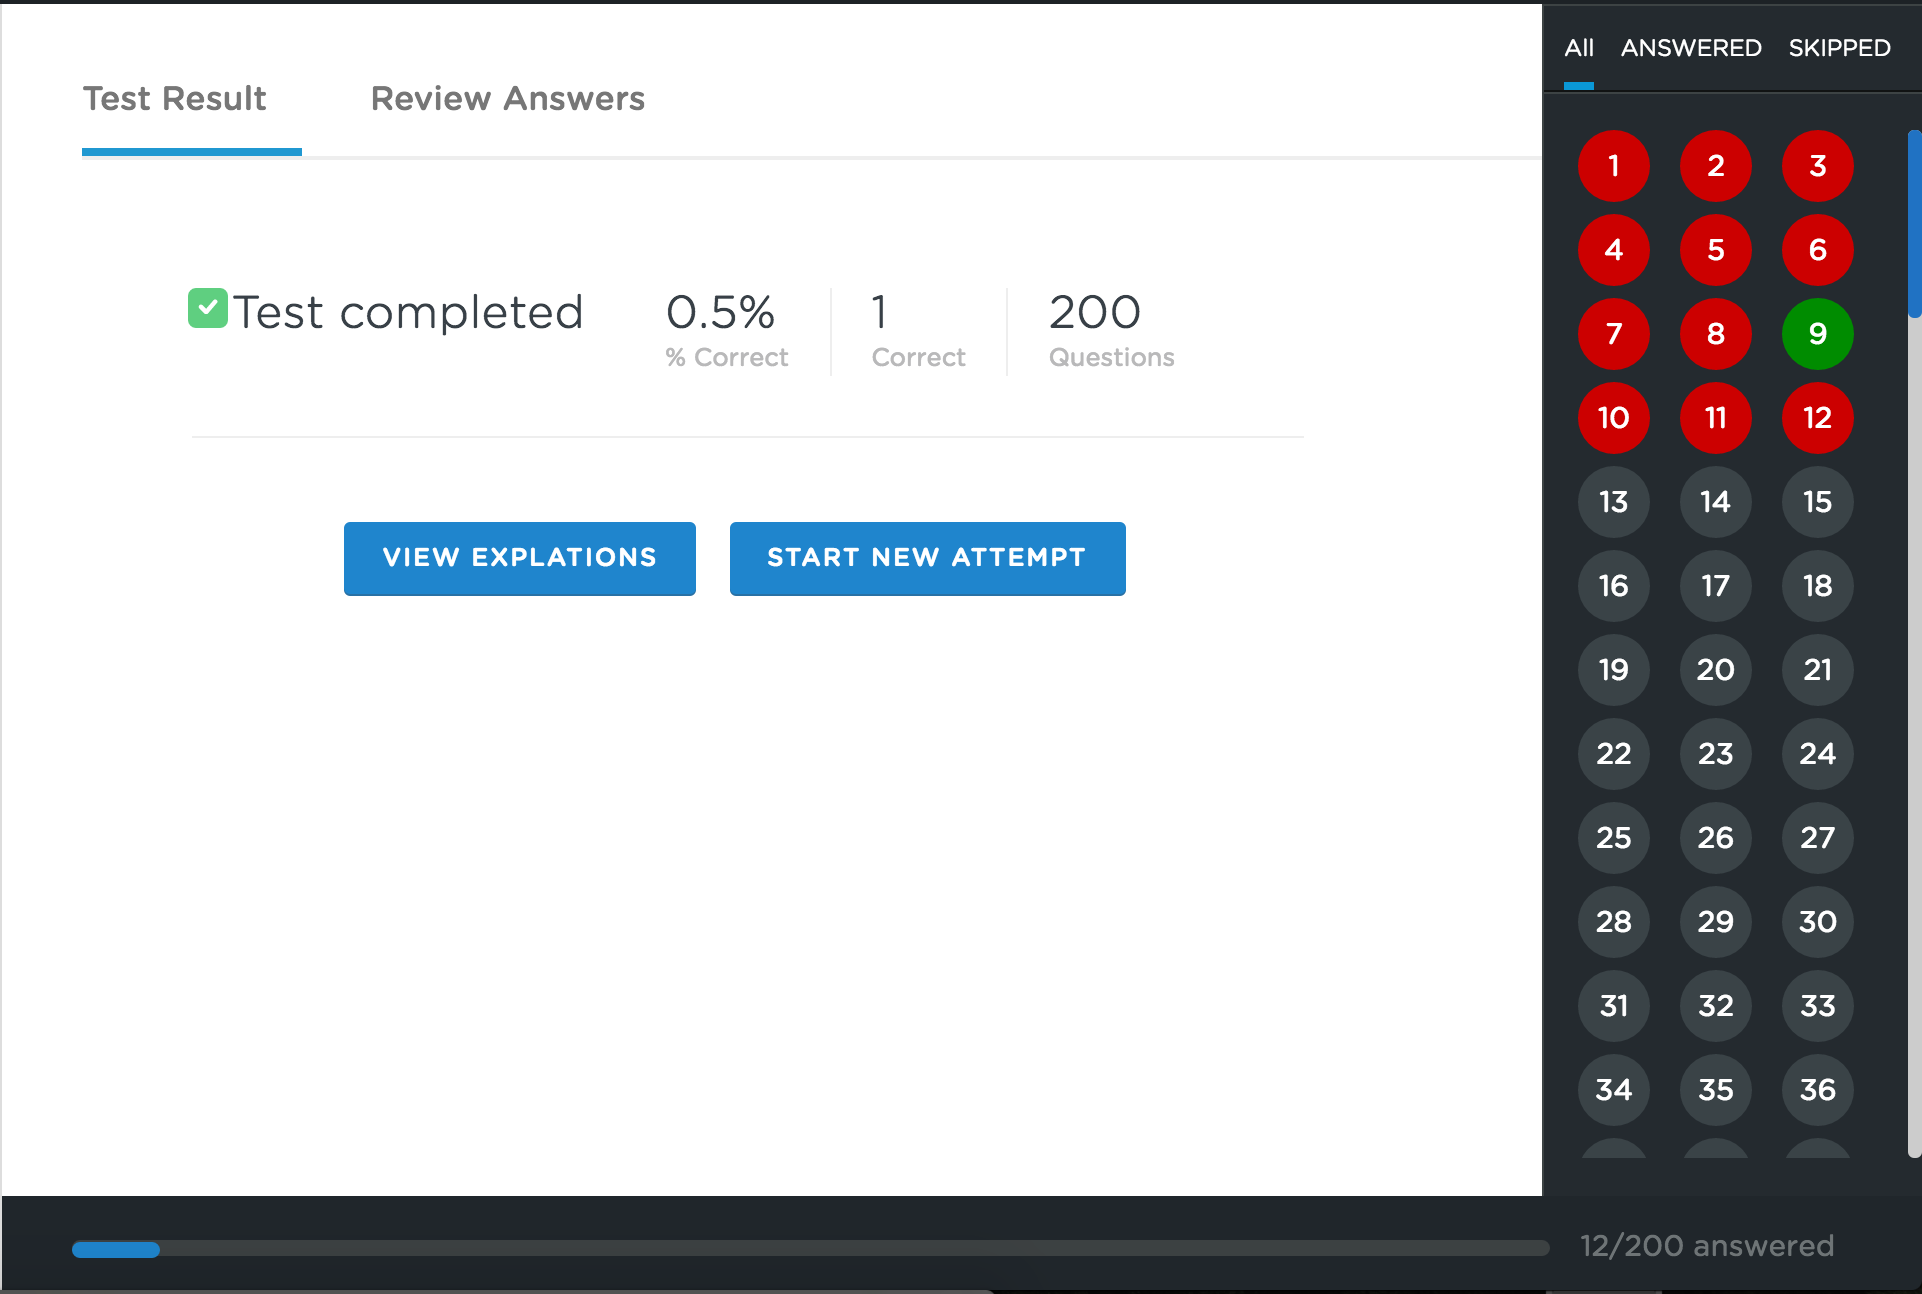
Task: Navigate to question 33
Action: [x=1818, y=1006]
